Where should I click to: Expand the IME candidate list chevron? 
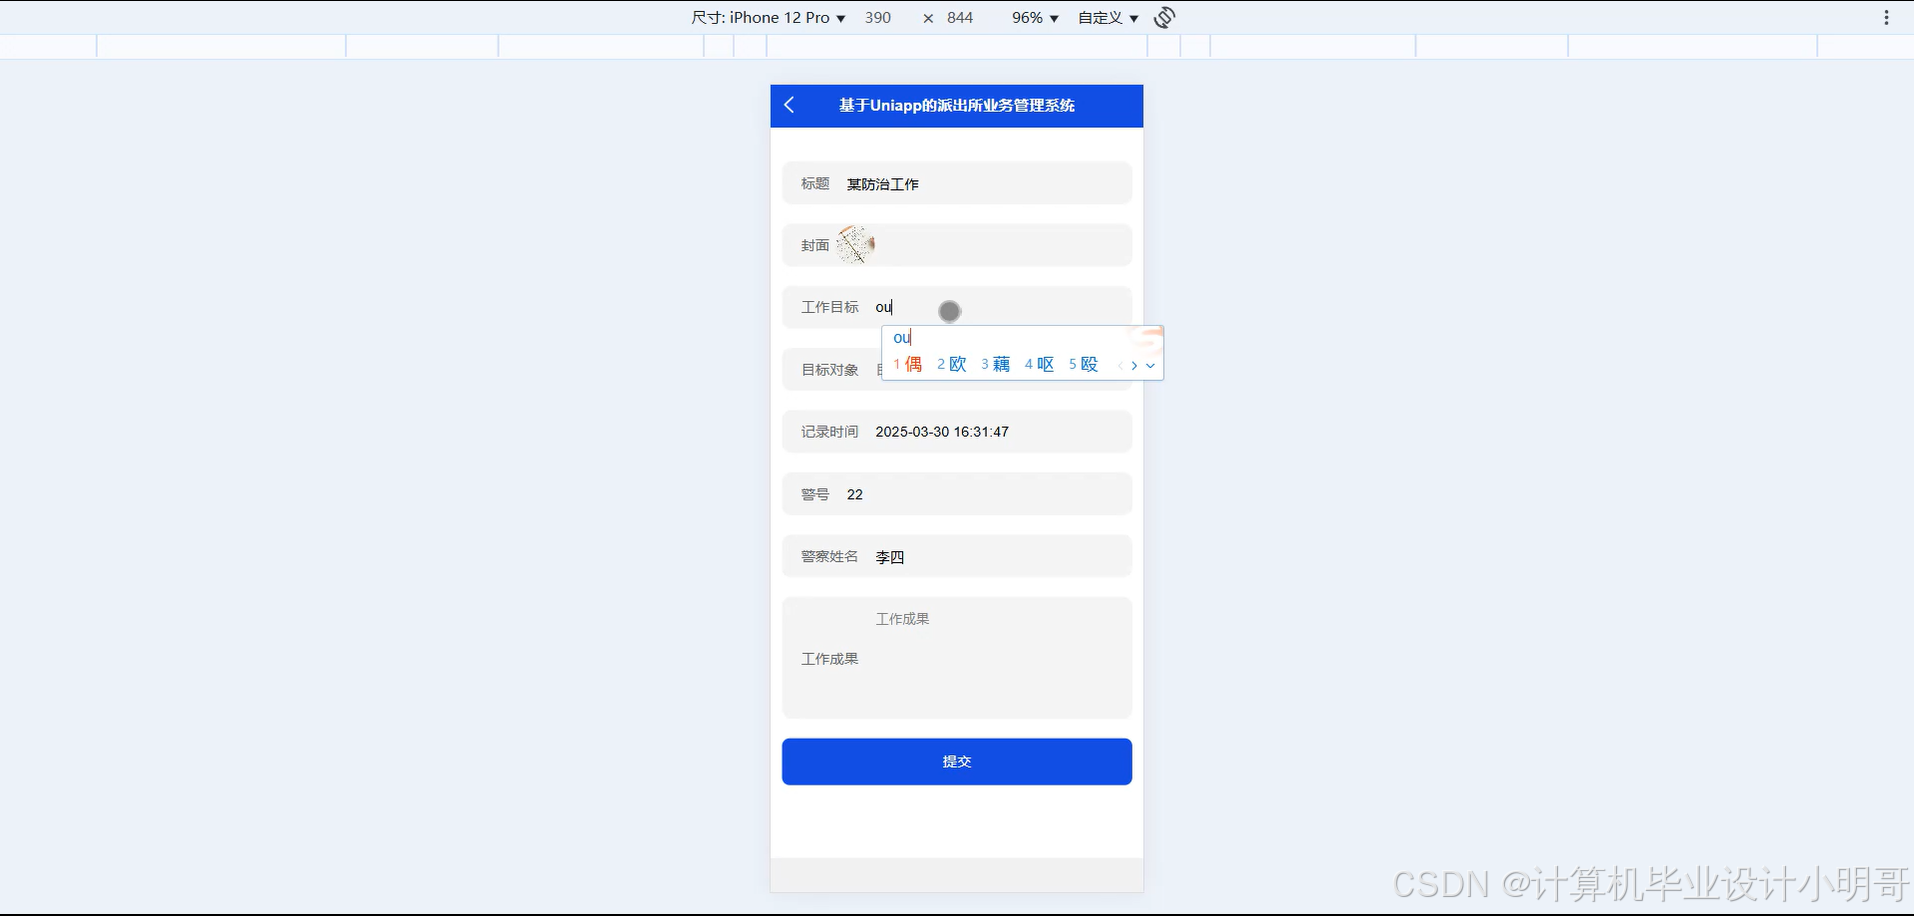point(1152,366)
